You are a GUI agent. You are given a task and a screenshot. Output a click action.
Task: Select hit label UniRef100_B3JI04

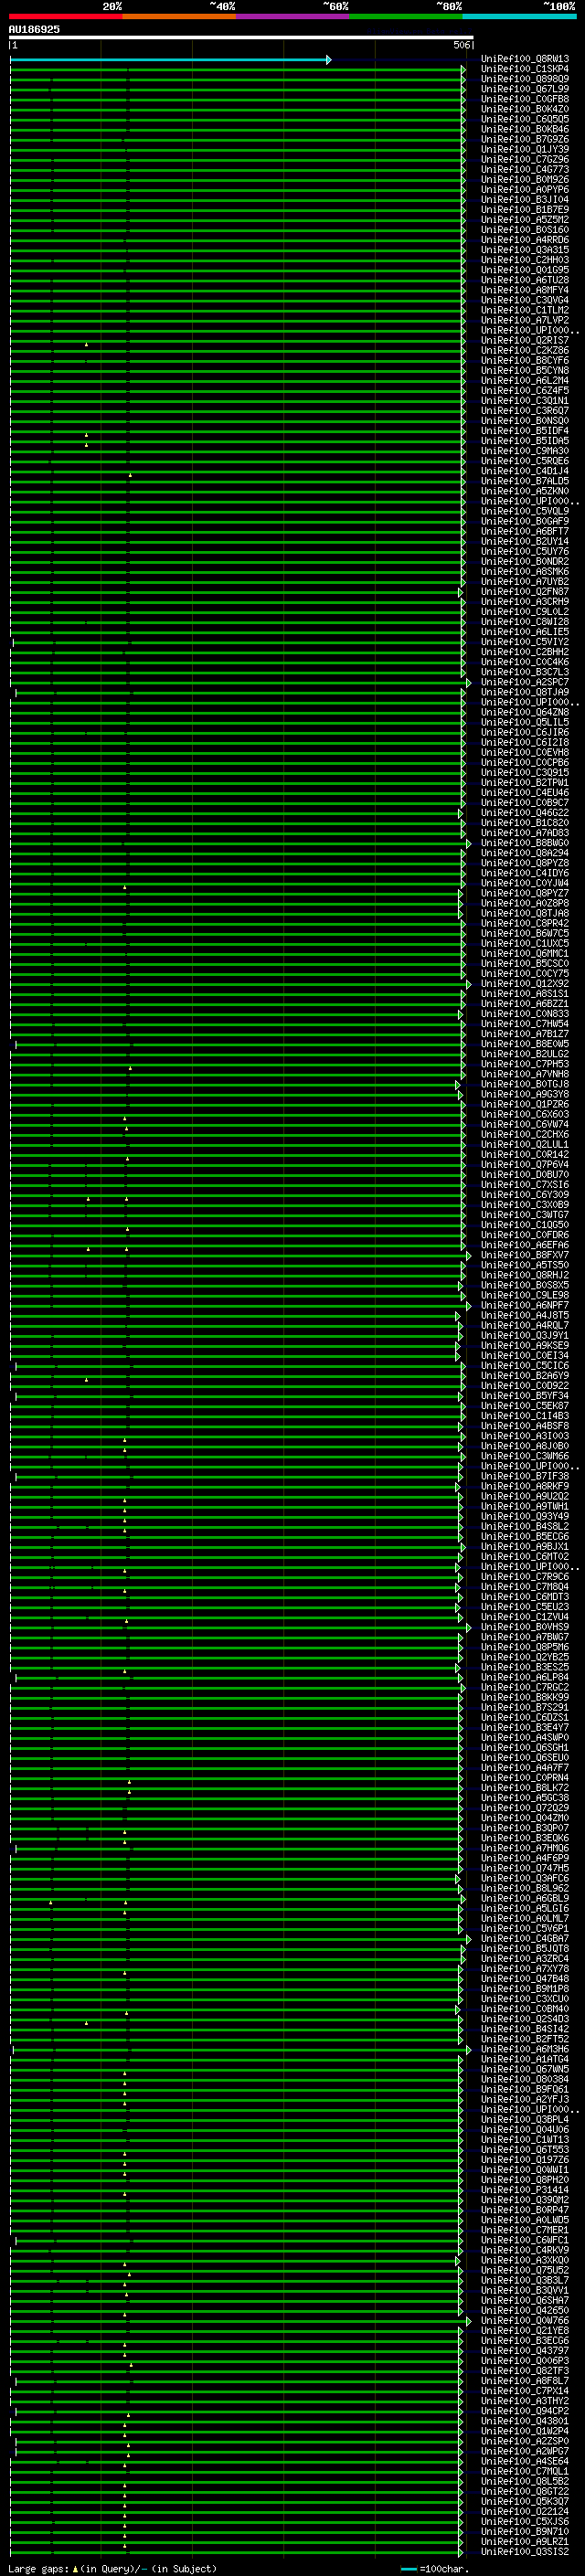point(525,200)
